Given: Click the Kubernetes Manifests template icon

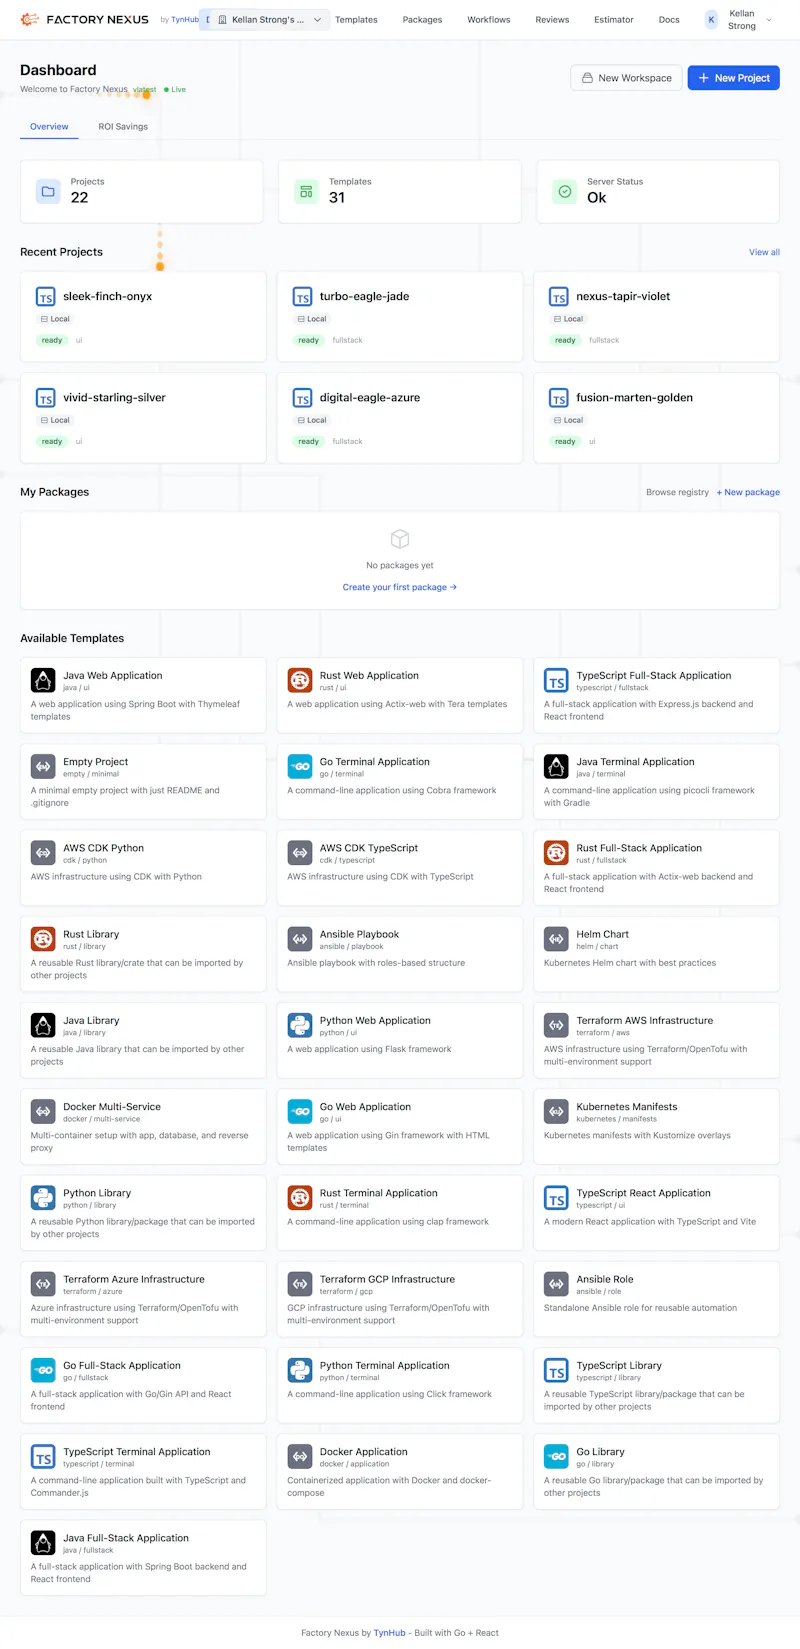Looking at the screenshot, I should pos(556,1112).
